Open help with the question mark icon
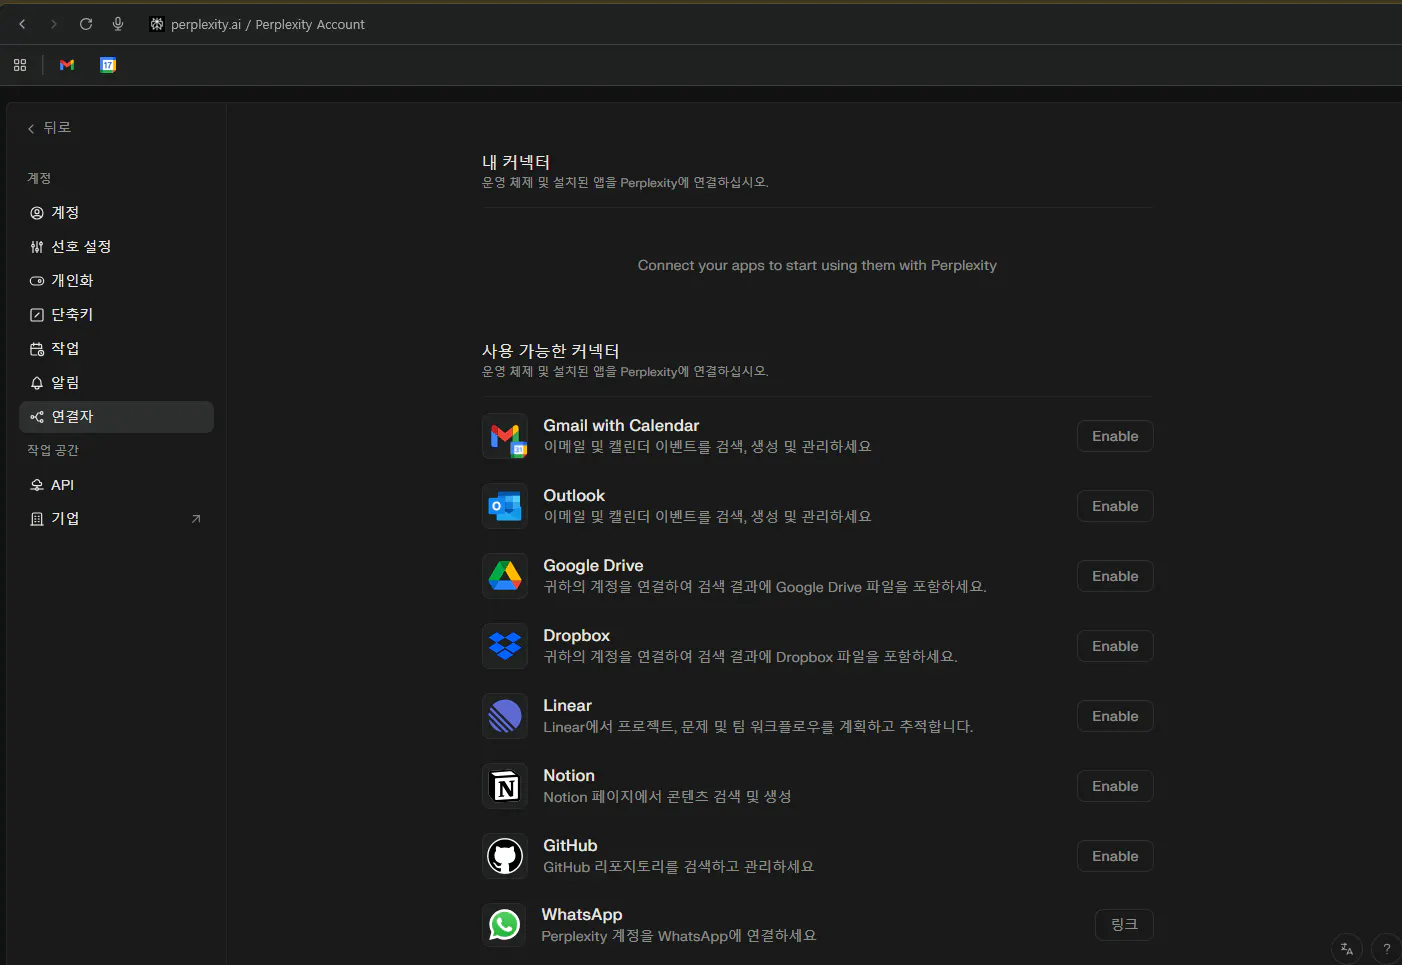Screen dimensions: 1402x965 tap(1387, 949)
